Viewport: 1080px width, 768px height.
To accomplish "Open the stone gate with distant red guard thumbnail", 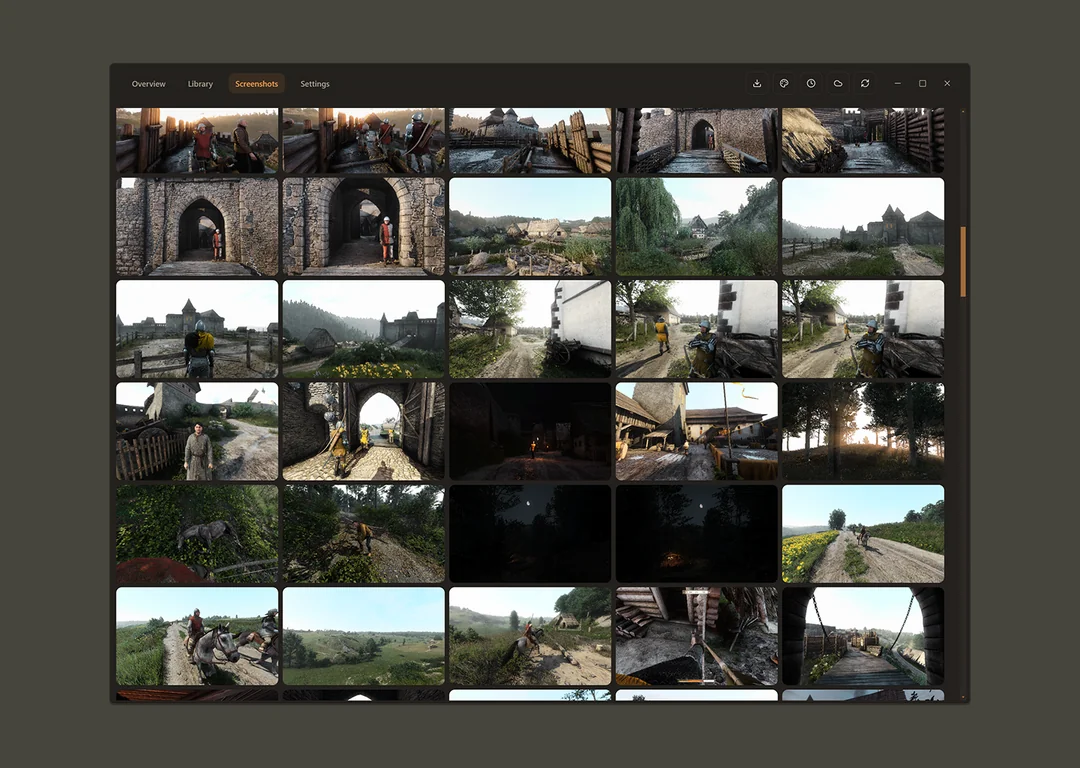I will pyautogui.click(x=197, y=227).
